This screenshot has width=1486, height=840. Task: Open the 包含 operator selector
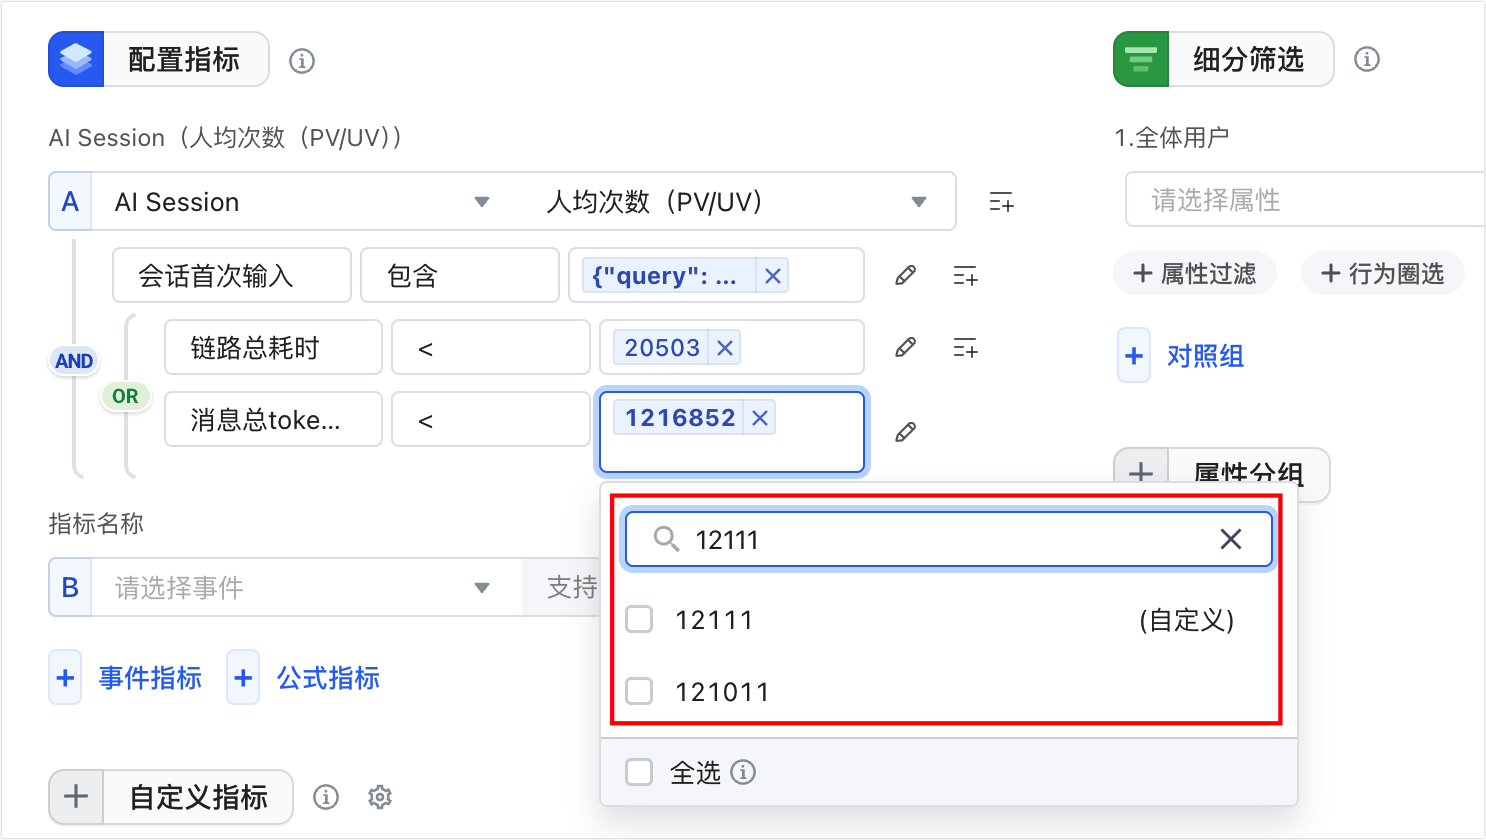460,275
